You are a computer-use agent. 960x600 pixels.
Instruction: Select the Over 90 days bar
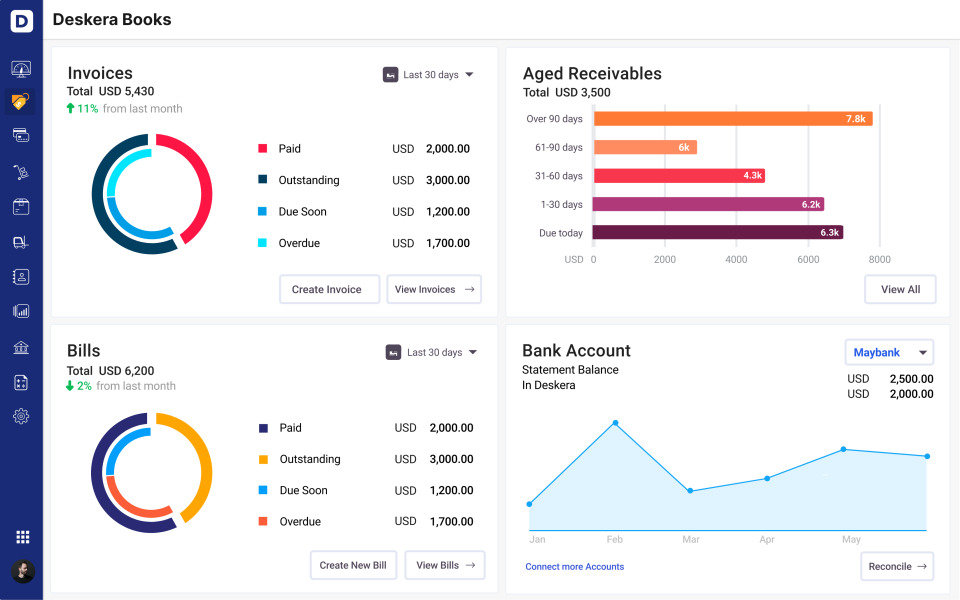pyautogui.click(x=733, y=117)
